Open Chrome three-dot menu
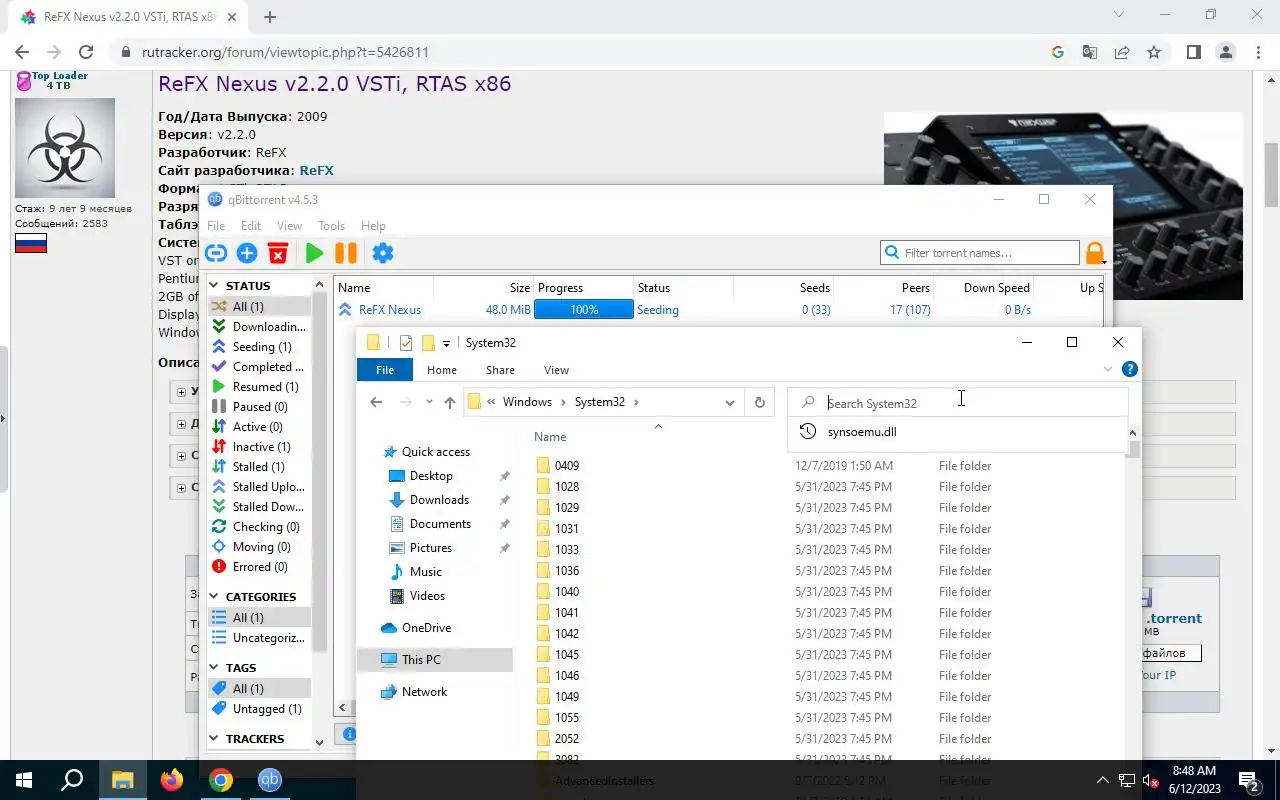1280x800 pixels. pos(1258,52)
